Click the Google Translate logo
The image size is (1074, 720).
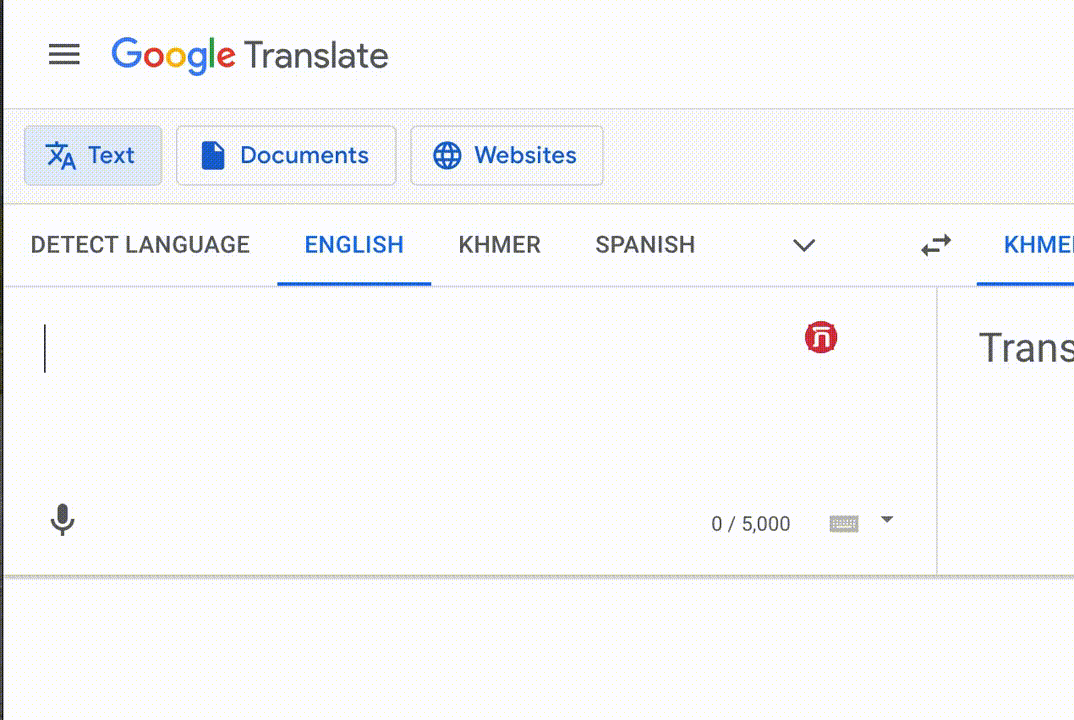click(x=249, y=55)
